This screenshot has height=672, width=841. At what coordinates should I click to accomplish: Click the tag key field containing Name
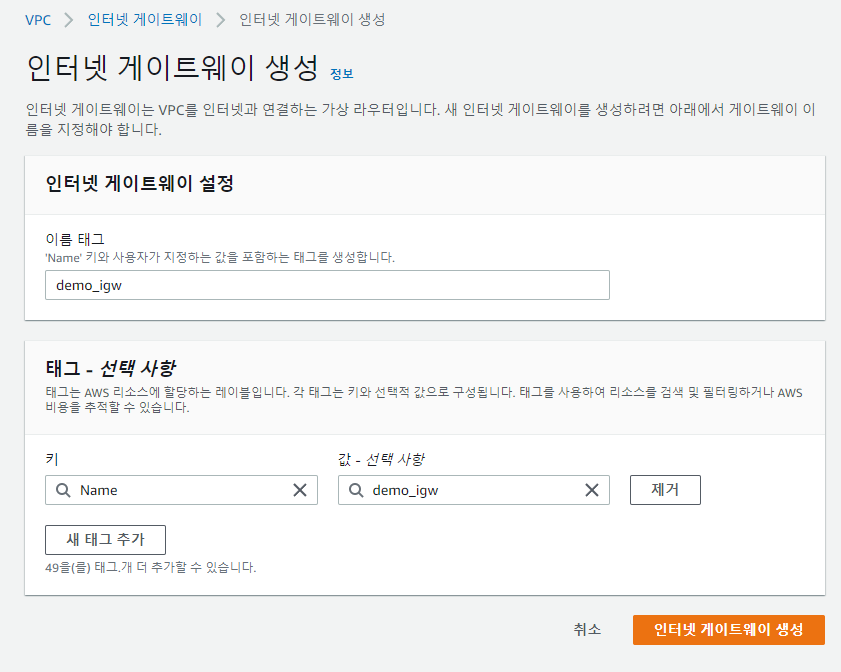[181, 490]
